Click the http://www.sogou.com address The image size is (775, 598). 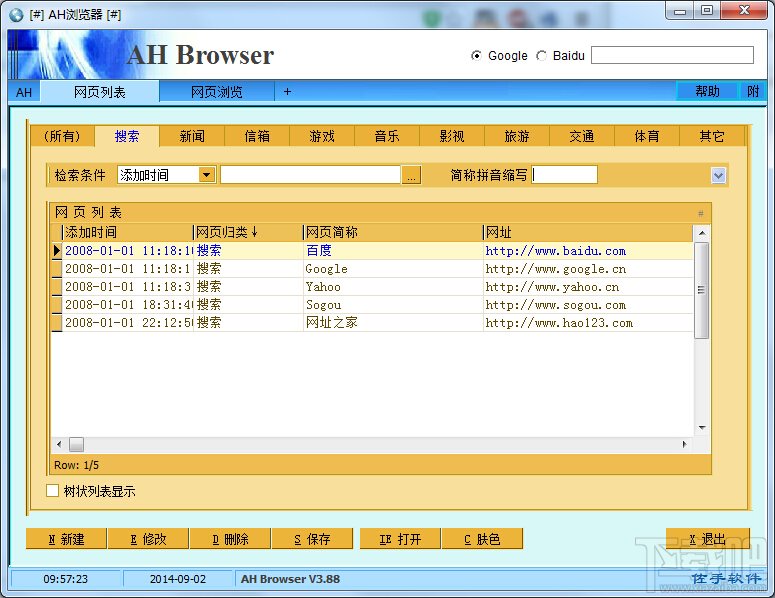tap(556, 305)
